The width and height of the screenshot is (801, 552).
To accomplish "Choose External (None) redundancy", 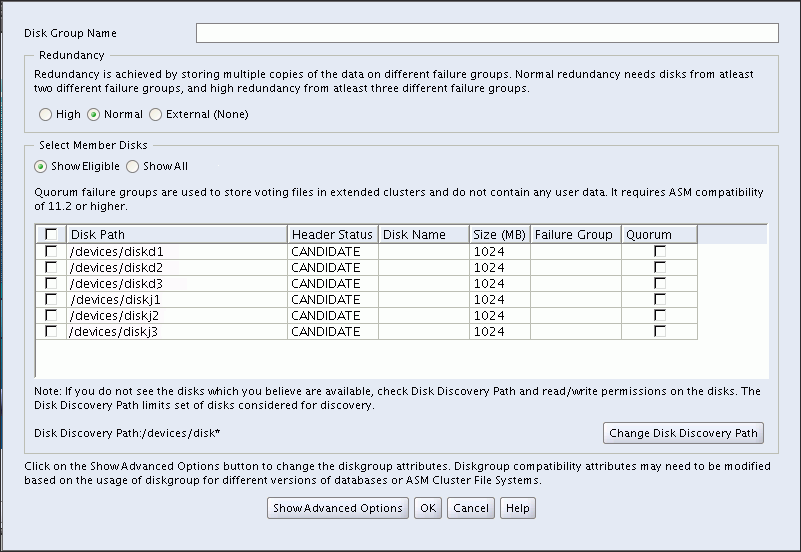I will click(156, 115).
